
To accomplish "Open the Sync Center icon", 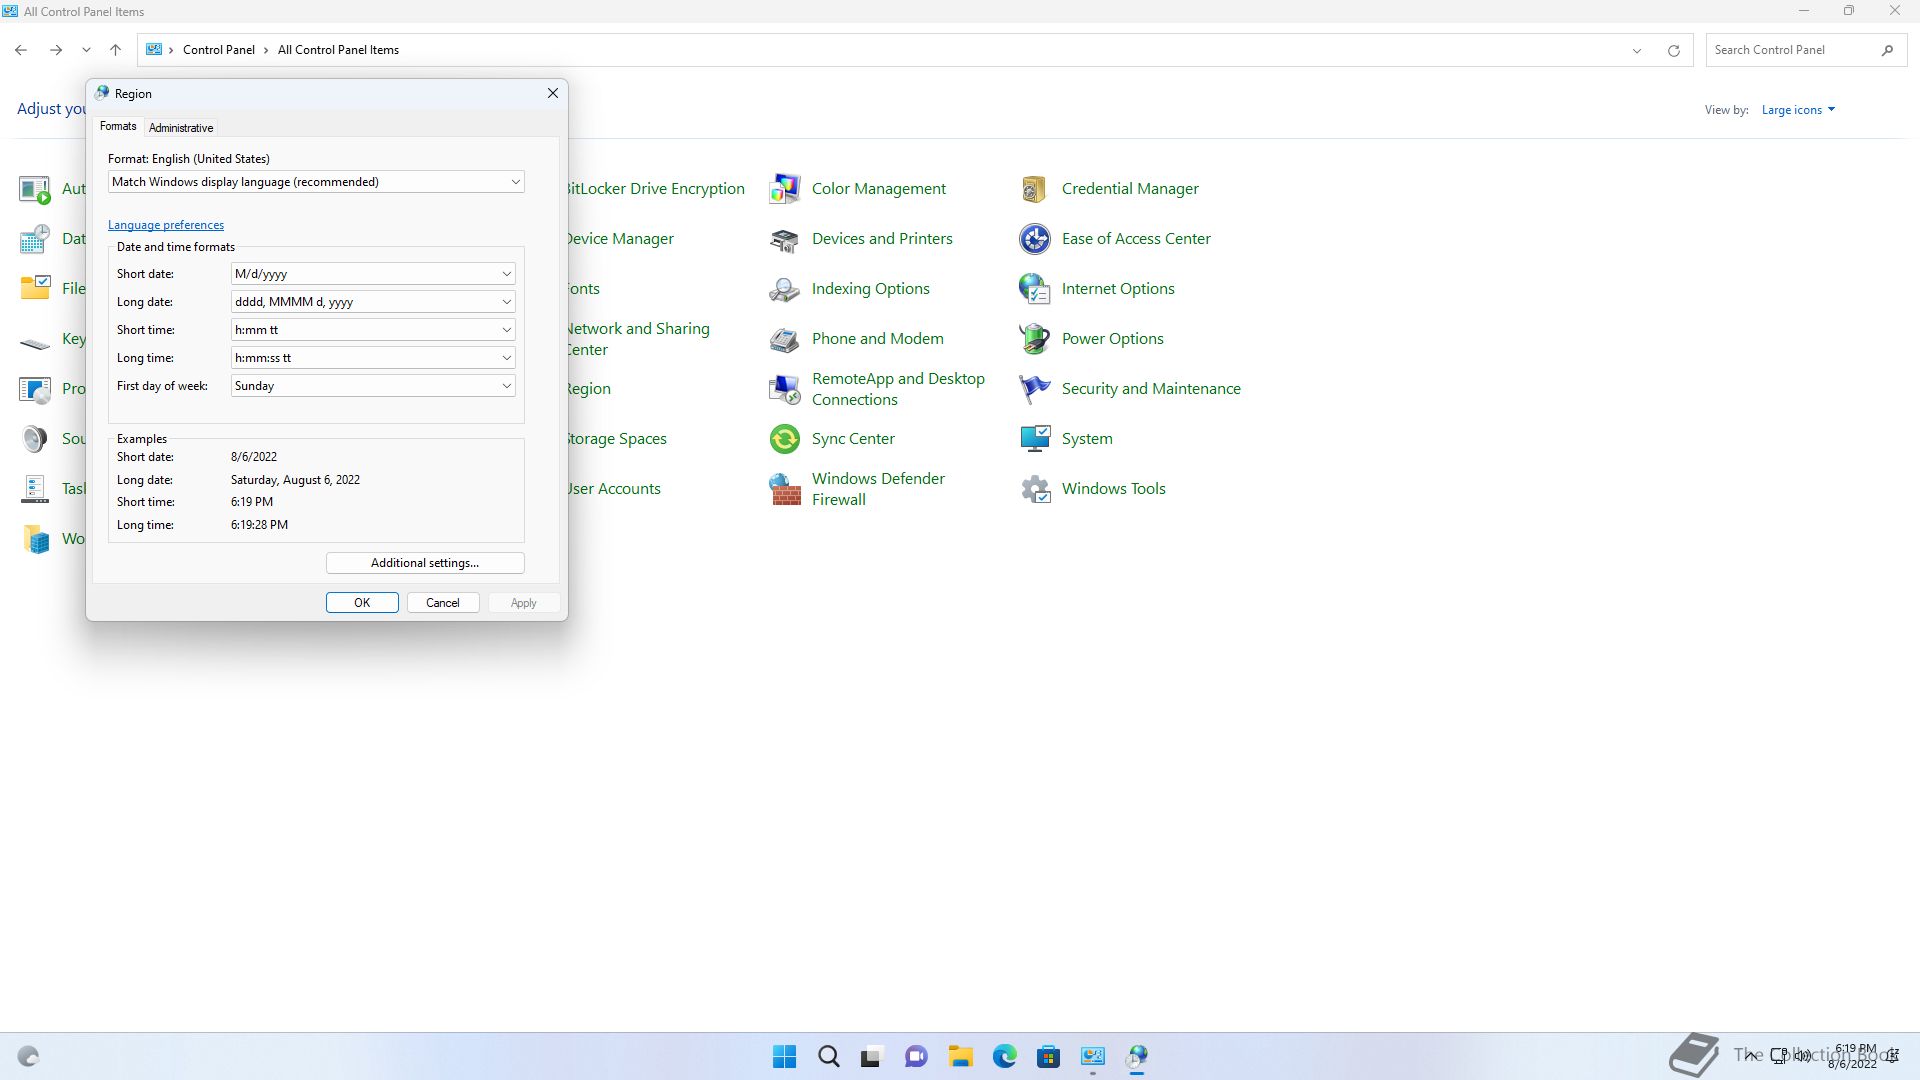I will [785, 439].
